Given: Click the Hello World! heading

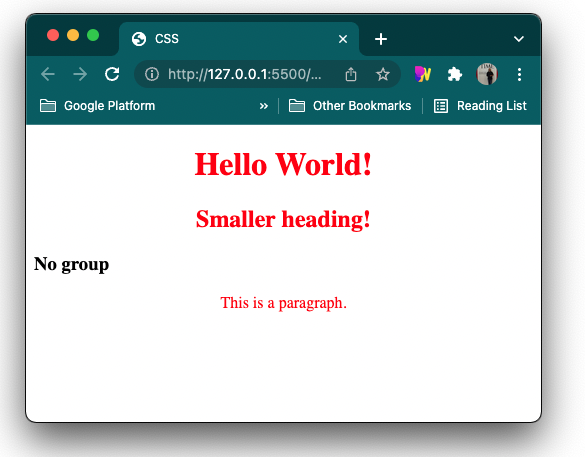Looking at the screenshot, I should point(283,165).
